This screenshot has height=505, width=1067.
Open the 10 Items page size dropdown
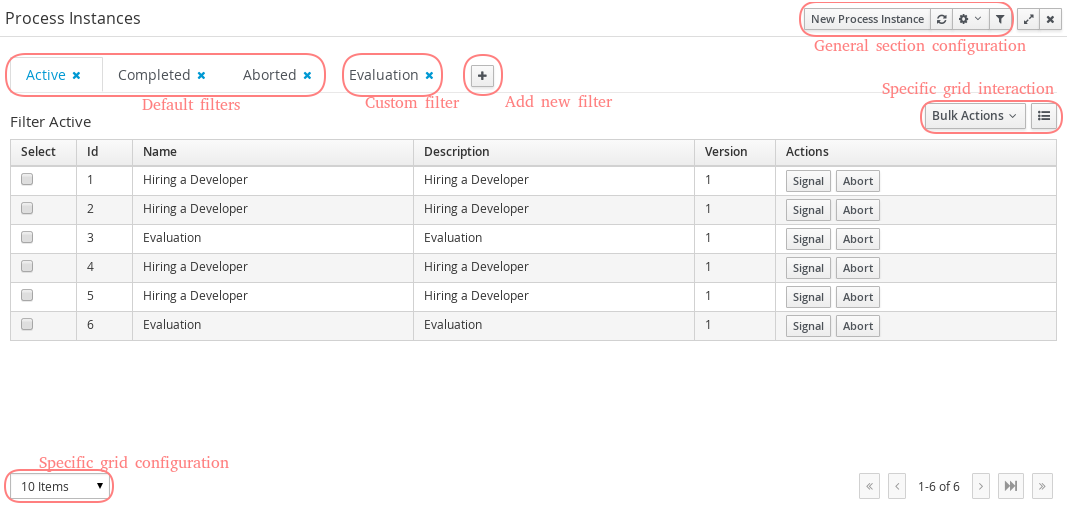(x=62, y=486)
